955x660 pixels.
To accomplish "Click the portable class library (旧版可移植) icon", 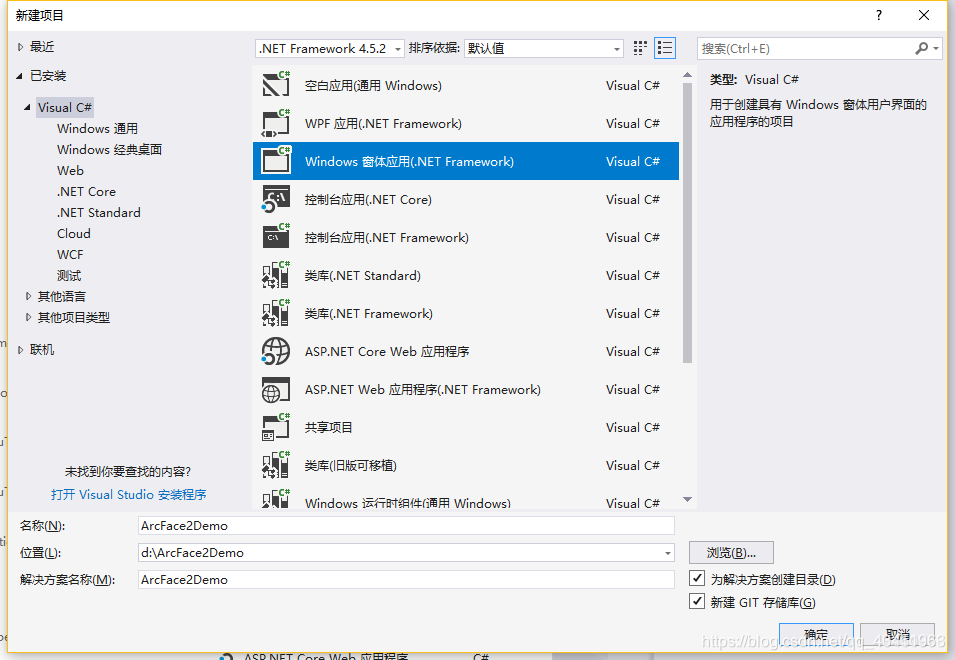I will point(276,466).
